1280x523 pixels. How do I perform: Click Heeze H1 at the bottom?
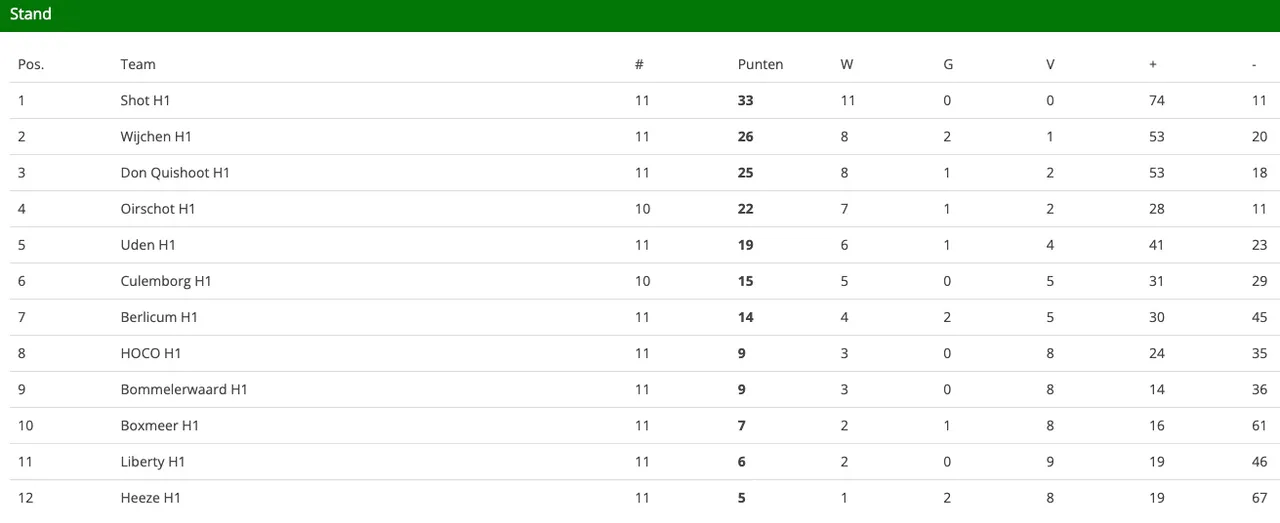(151, 497)
